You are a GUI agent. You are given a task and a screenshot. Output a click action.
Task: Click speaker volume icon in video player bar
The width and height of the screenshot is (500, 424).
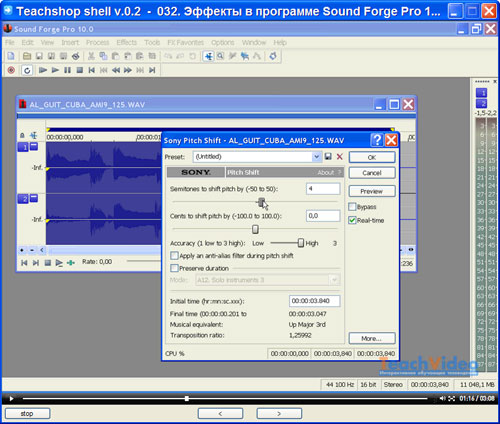click(442, 398)
